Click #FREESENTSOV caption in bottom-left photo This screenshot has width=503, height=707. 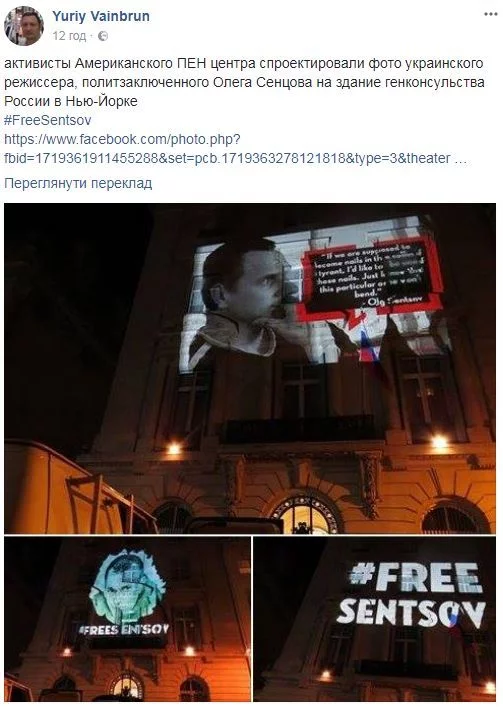[x=124, y=629]
